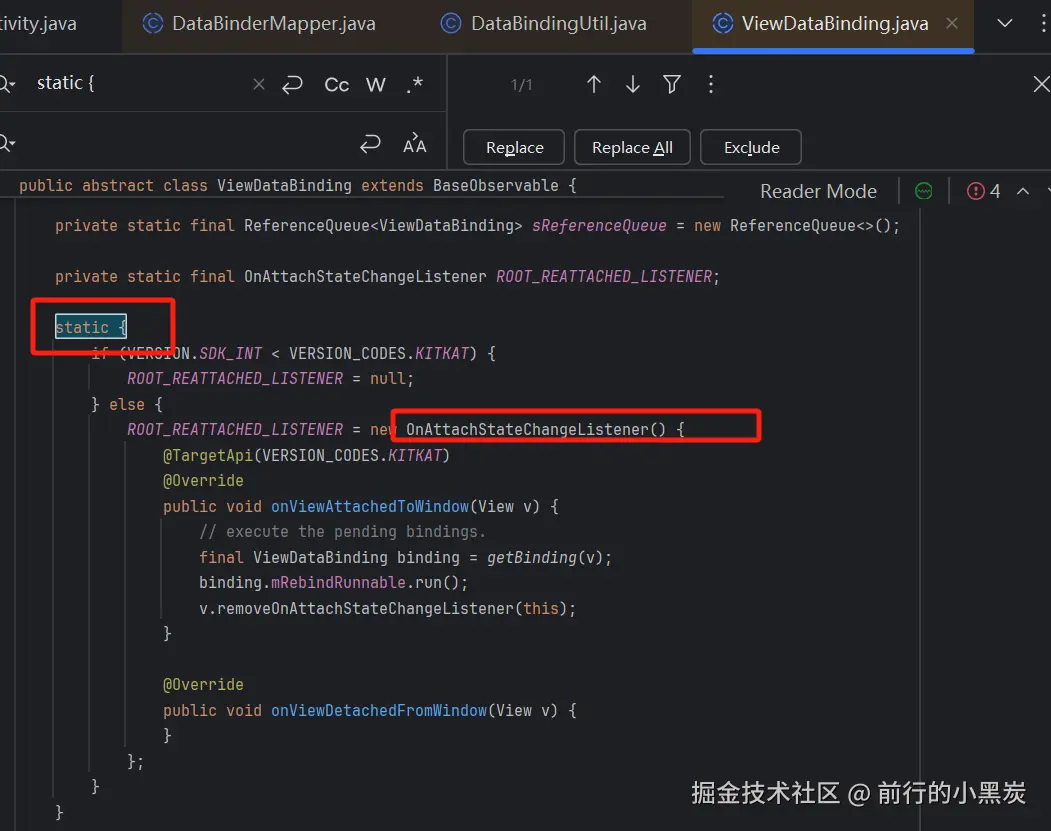Click the Exclude button

751,147
